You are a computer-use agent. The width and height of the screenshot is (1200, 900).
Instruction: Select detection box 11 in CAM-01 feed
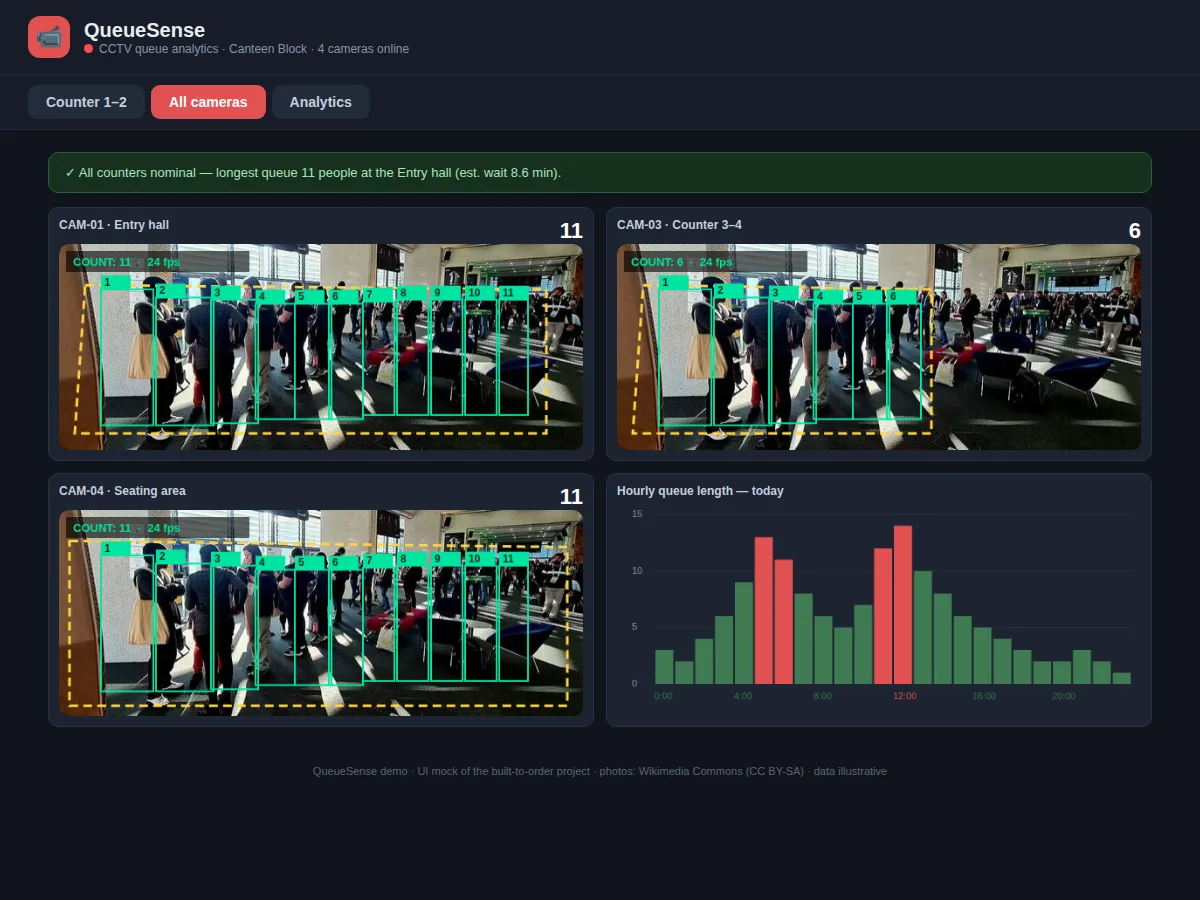513,350
